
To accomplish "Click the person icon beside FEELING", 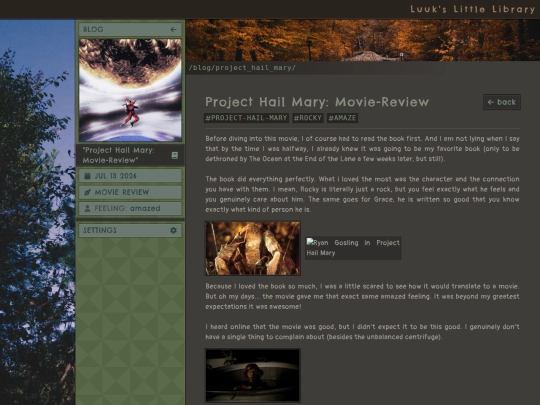I will 87,208.
